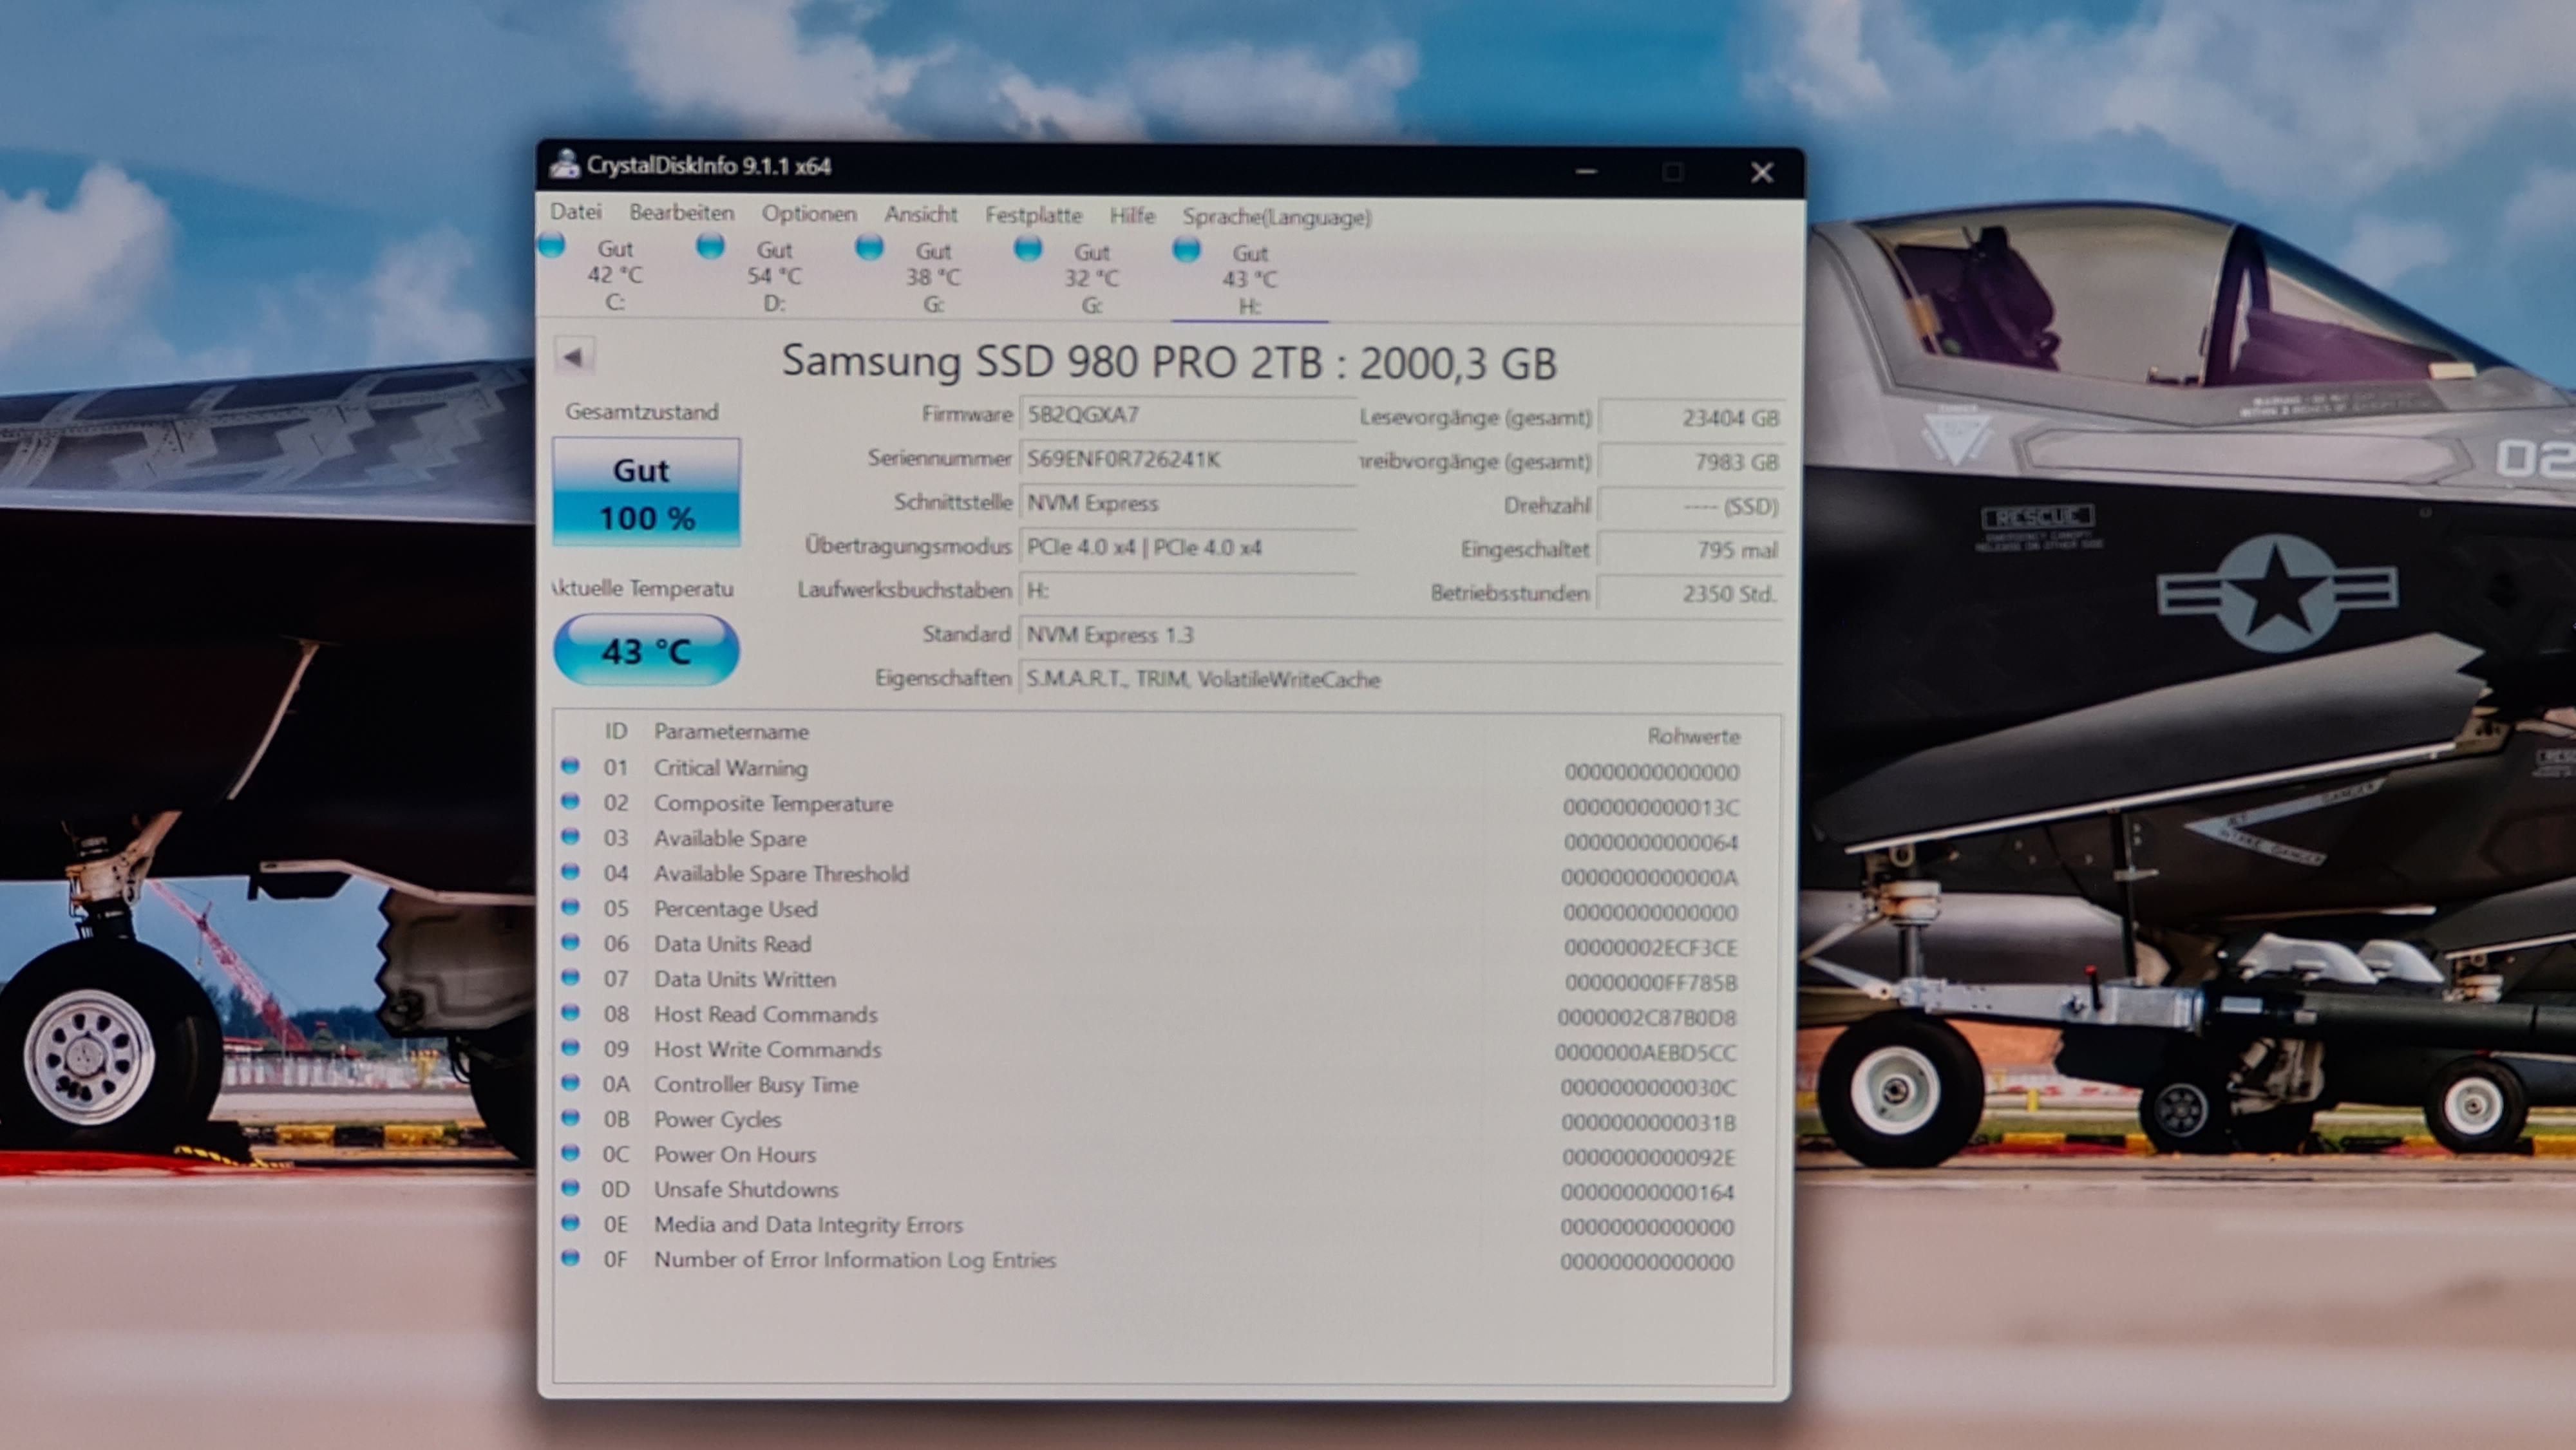
Task: Select the G: drive at 38 °C
Action: (x=932, y=277)
